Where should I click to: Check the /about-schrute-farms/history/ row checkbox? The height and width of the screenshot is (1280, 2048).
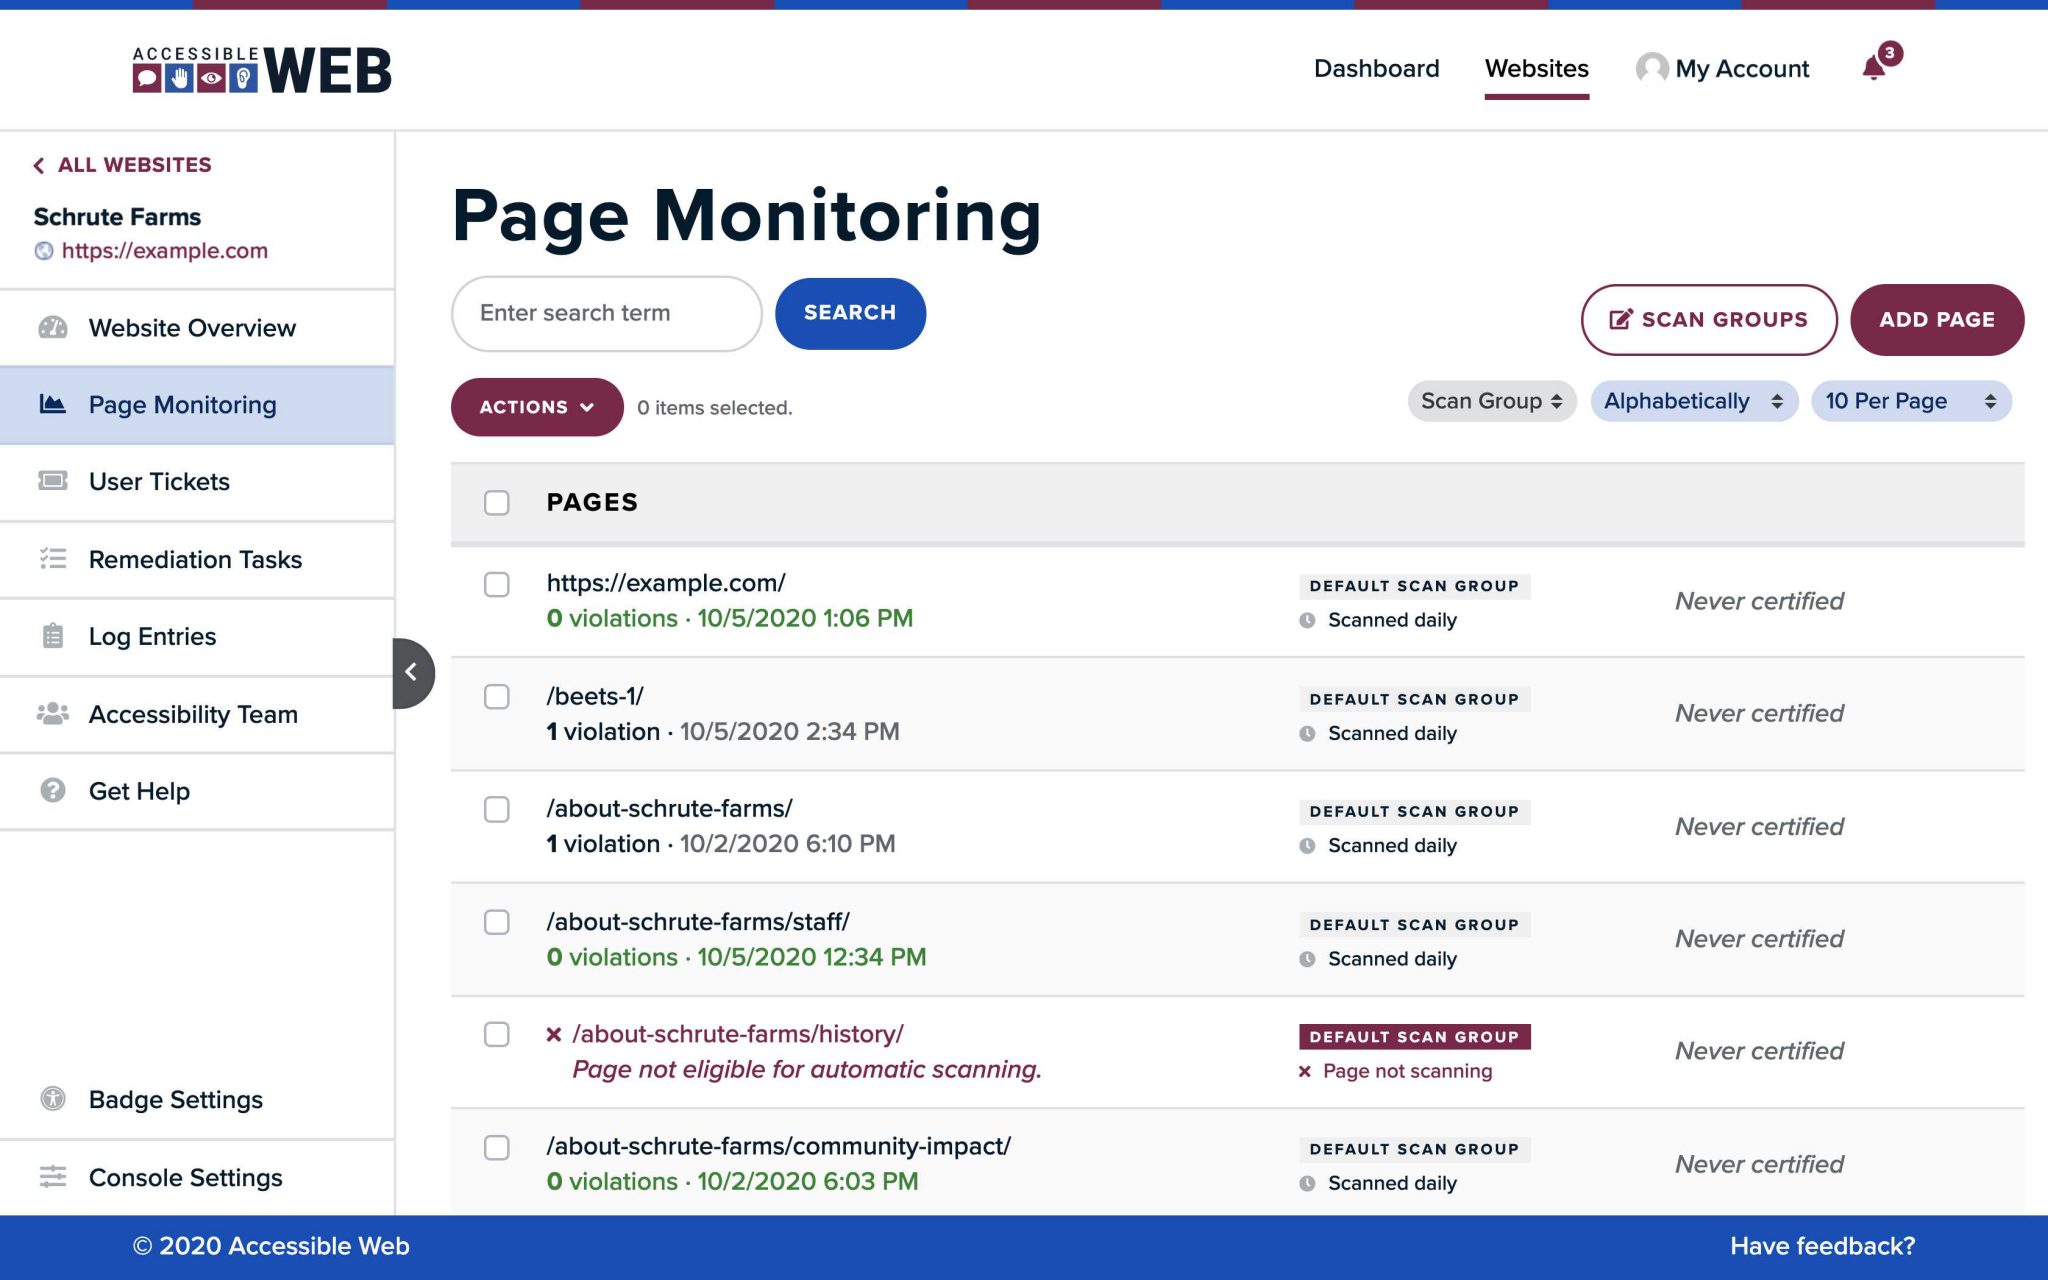tap(497, 1034)
